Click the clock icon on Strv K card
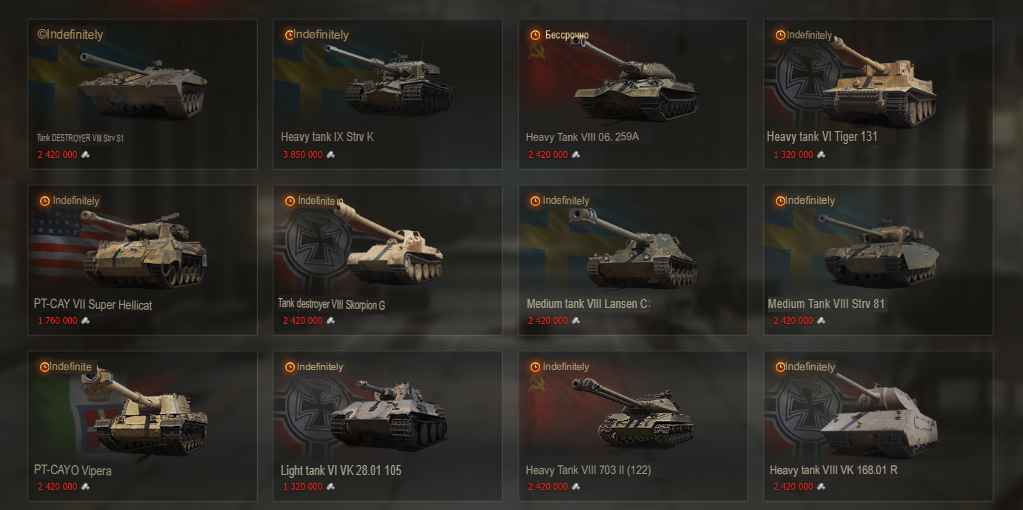Image resolution: width=1023 pixels, height=510 pixels. 289,35
